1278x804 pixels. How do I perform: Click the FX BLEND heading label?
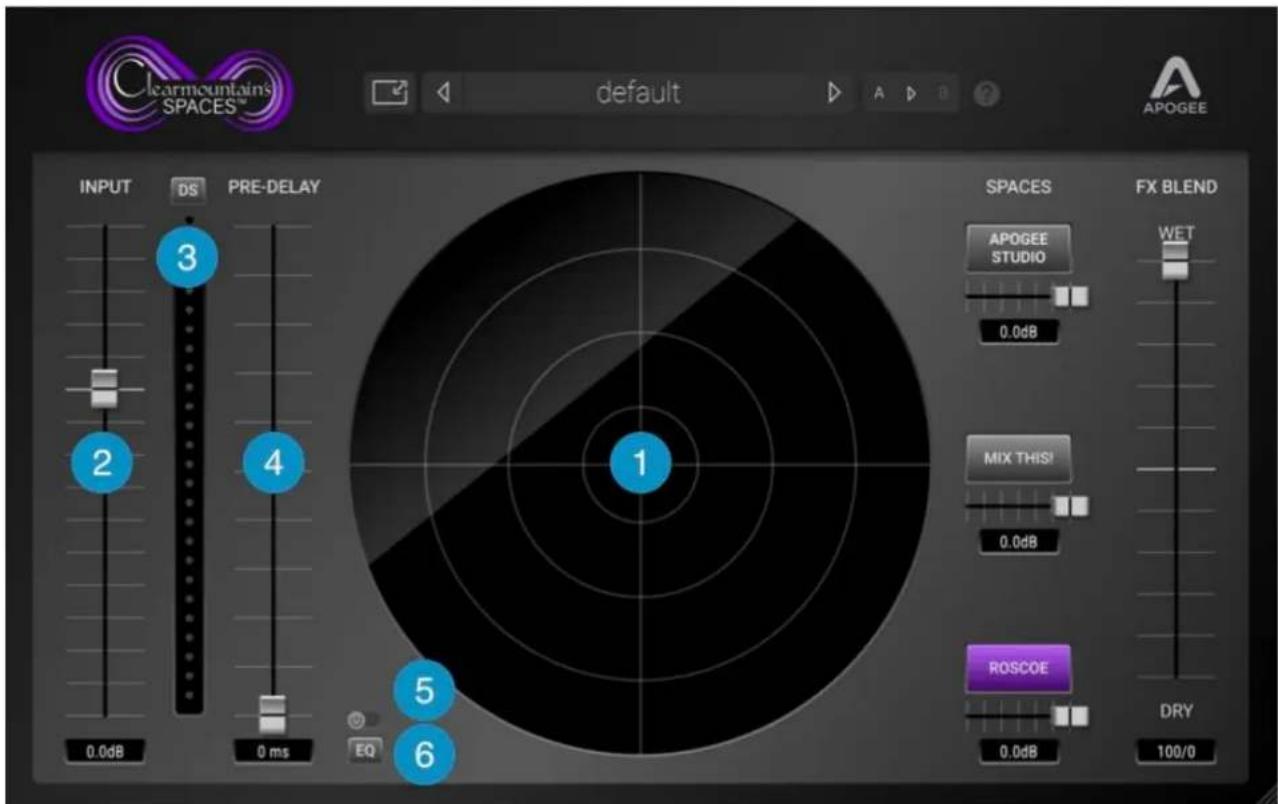[x=1176, y=188]
